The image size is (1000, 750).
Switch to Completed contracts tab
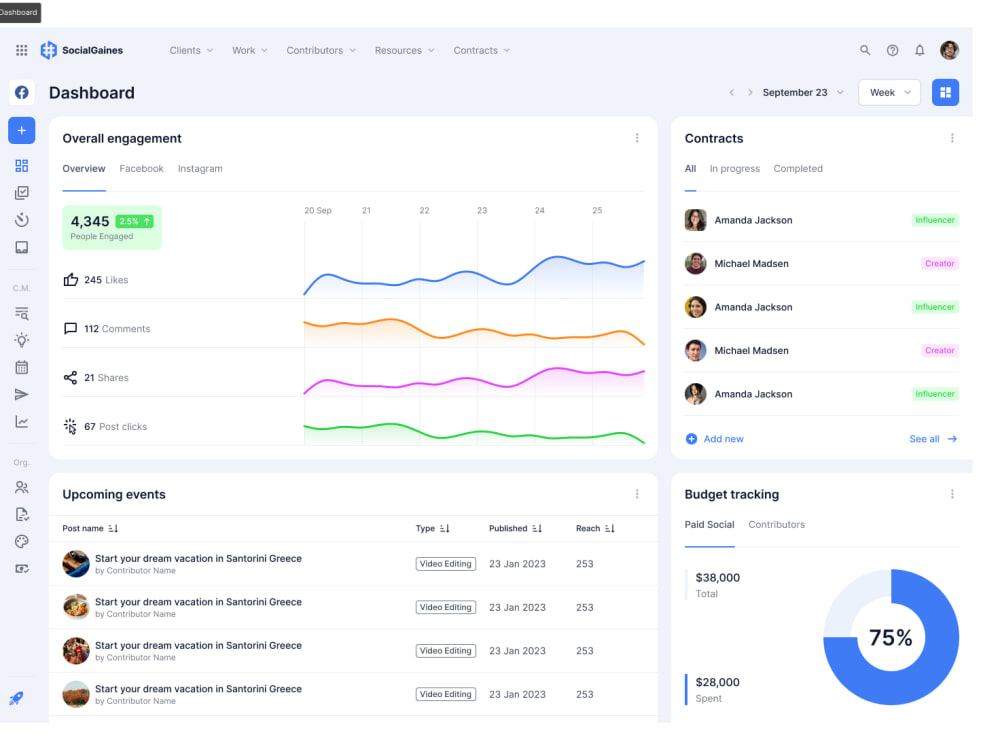point(798,169)
